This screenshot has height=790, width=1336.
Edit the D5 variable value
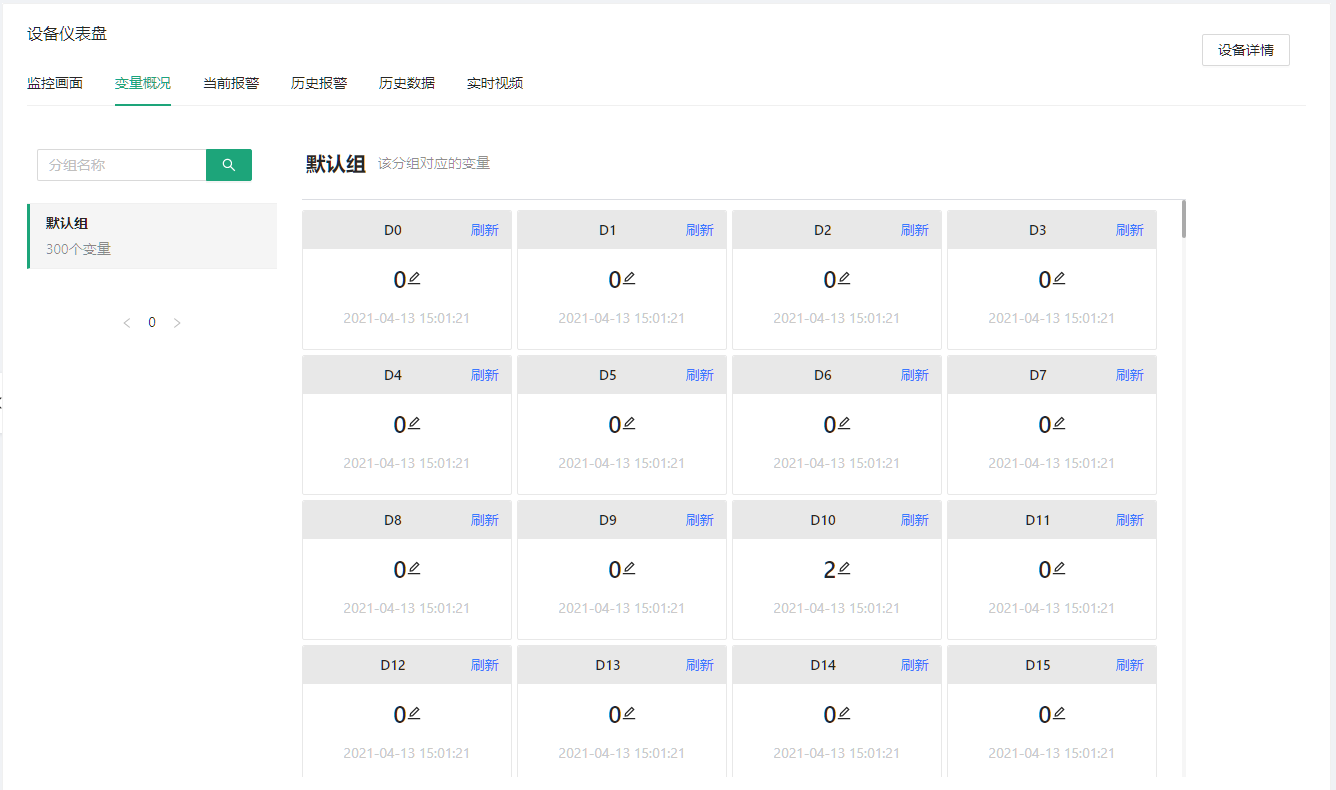click(x=629, y=423)
